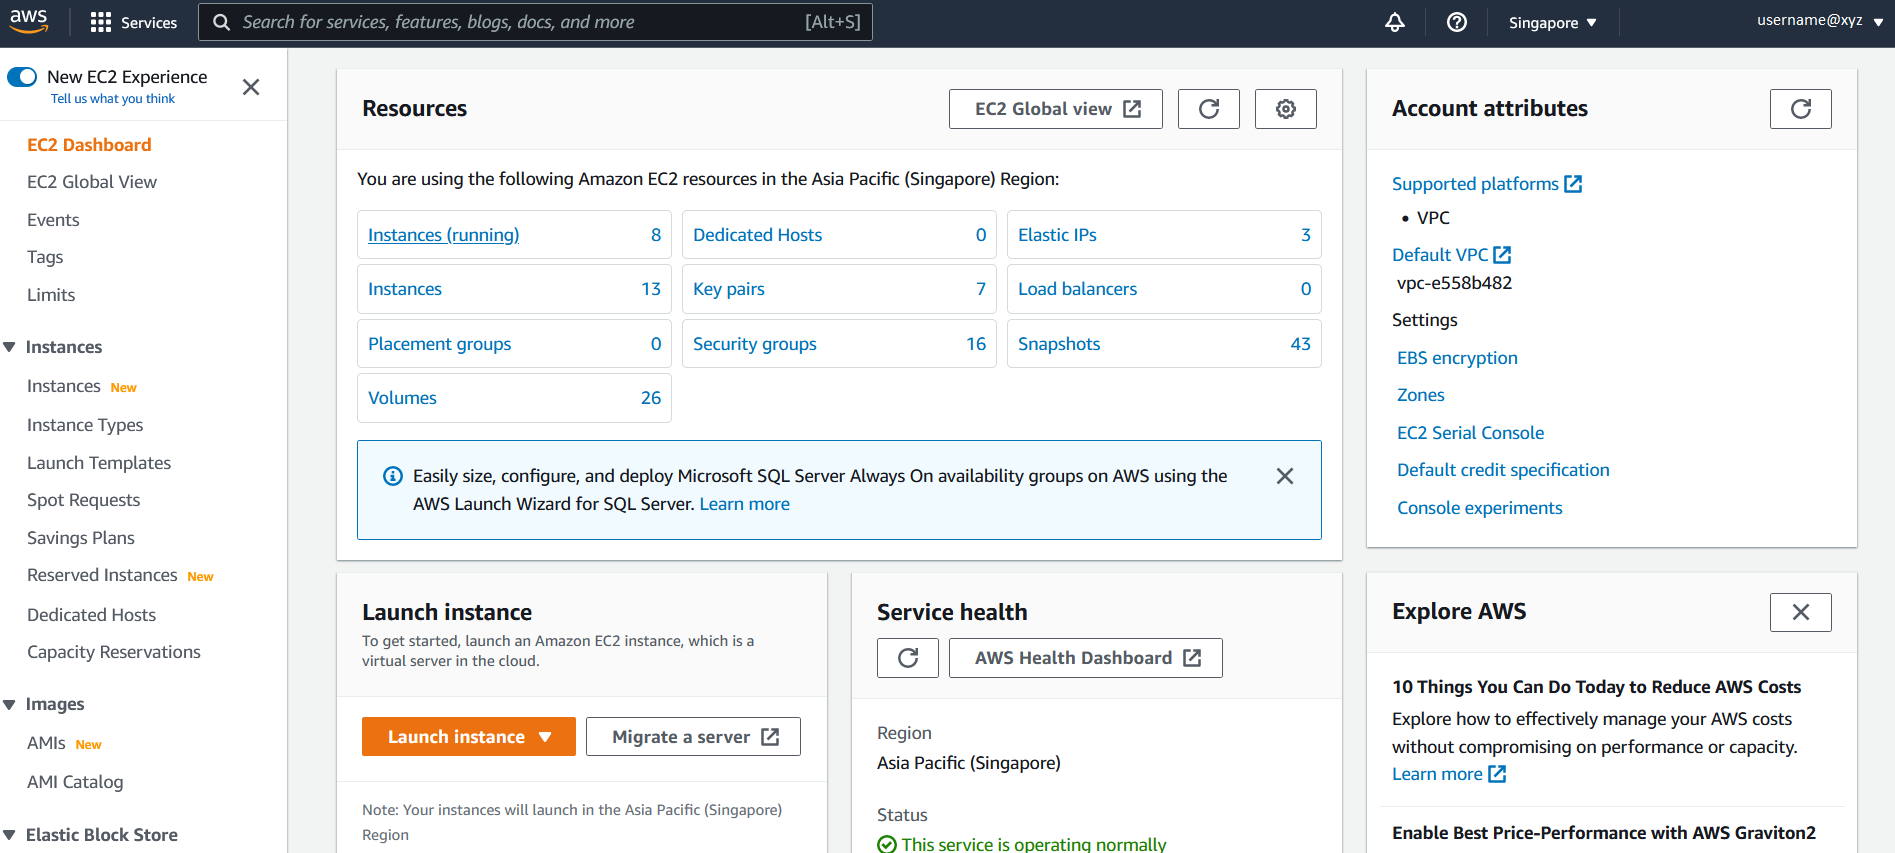The image size is (1895, 853).
Task: Select EC2 Dashboard in the sidebar
Action: point(89,145)
